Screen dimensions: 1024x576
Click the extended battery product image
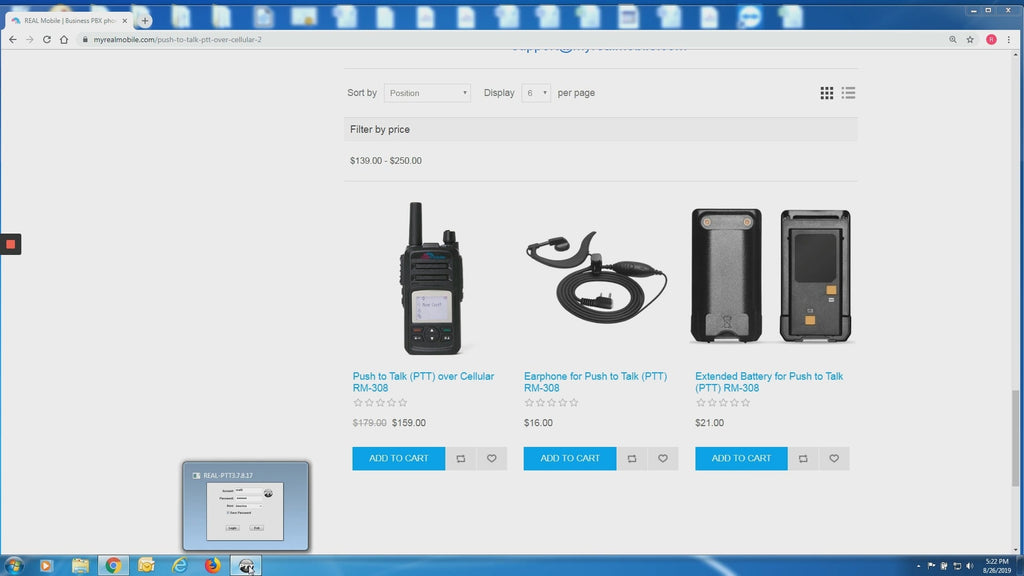tap(771, 276)
